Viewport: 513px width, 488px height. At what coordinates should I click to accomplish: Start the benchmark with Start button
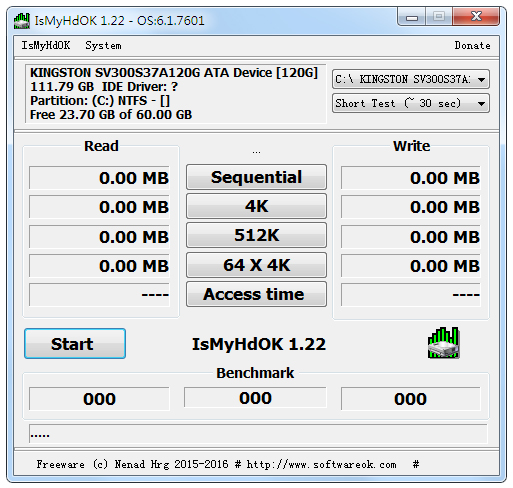pos(75,344)
